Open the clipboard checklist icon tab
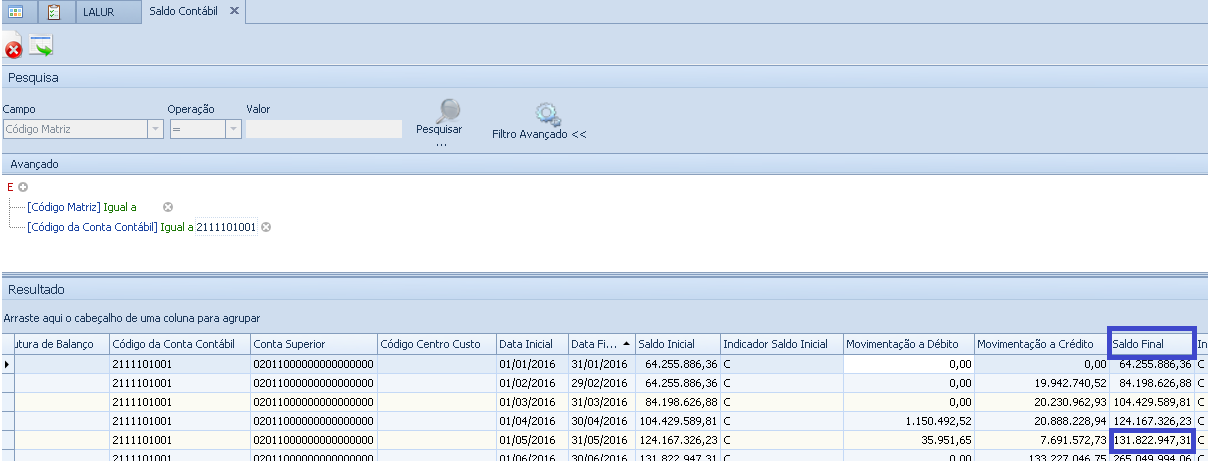Viewport: 1208px width, 469px height. (54, 12)
